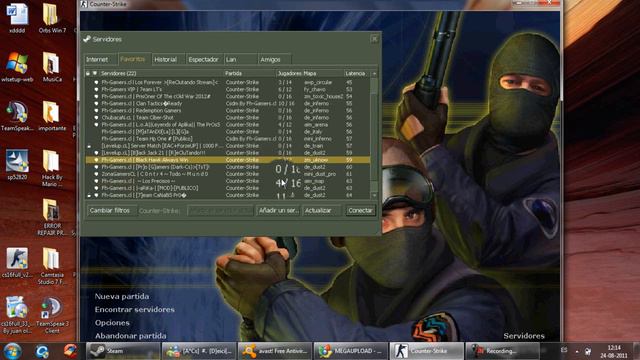This screenshot has height=360, width=640.
Task: Switch to the Favoritos tab
Action: [133, 59]
